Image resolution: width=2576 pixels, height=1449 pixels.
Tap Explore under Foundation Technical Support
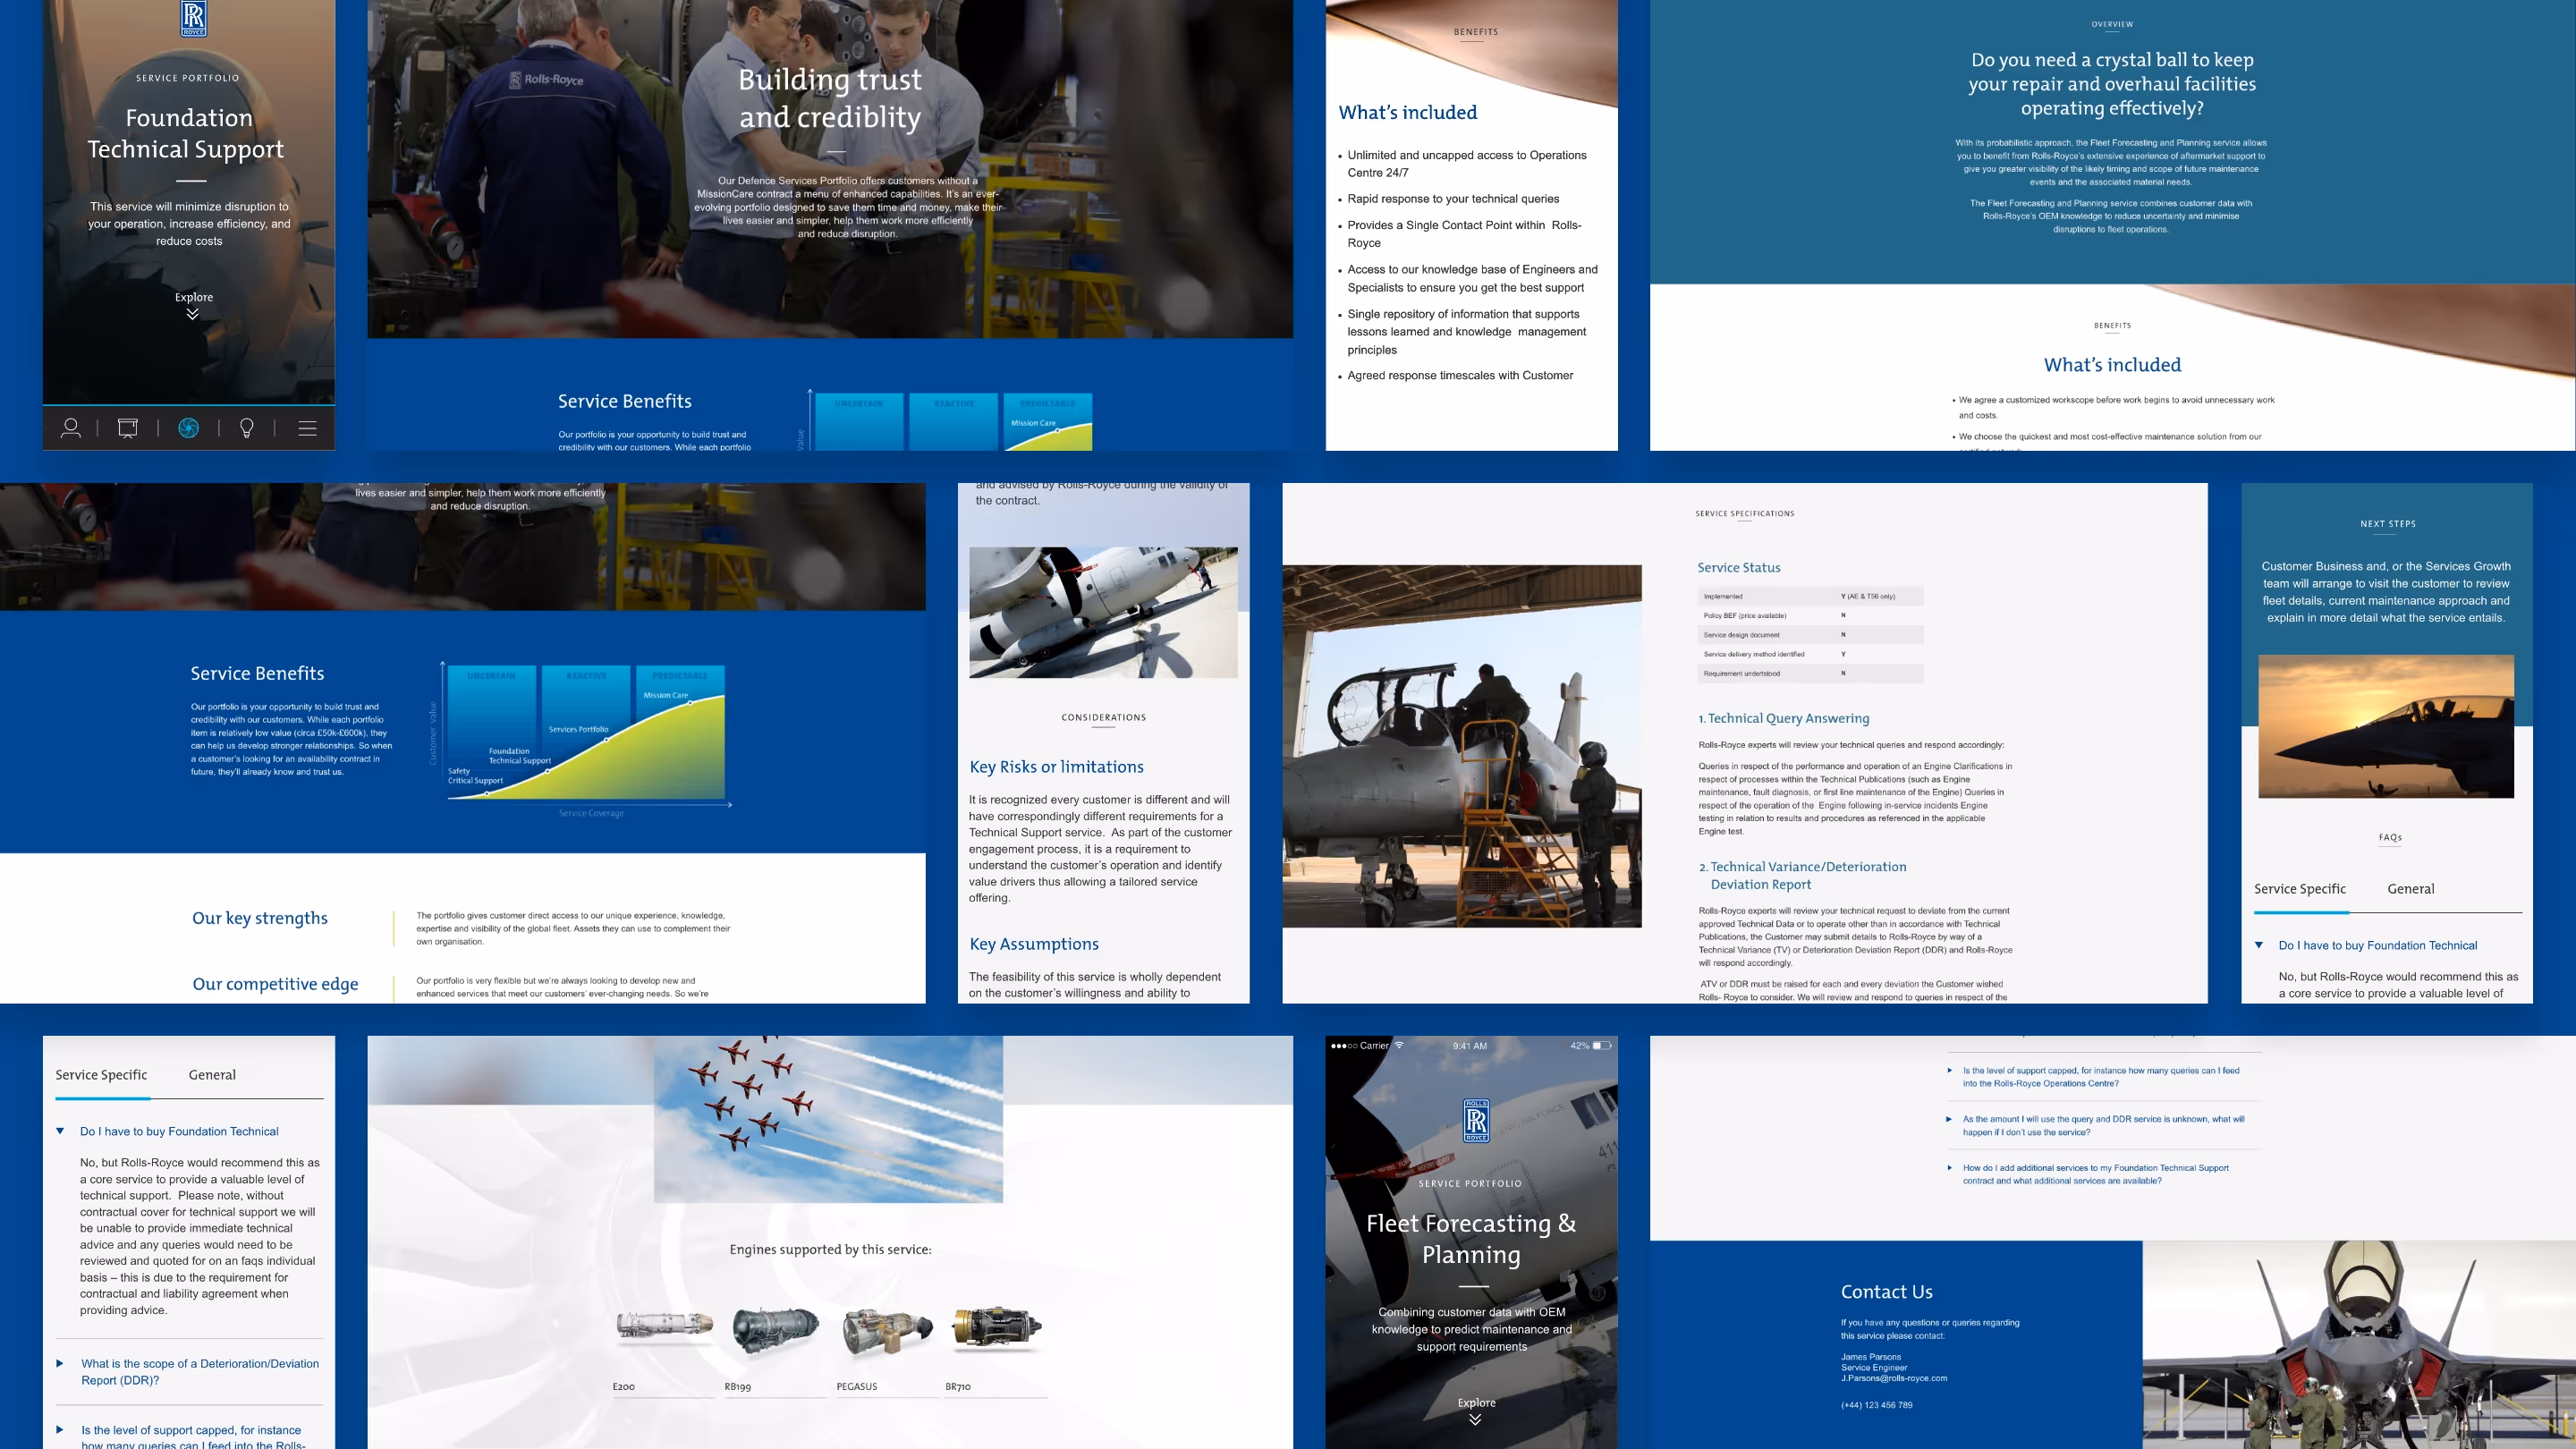click(x=193, y=297)
